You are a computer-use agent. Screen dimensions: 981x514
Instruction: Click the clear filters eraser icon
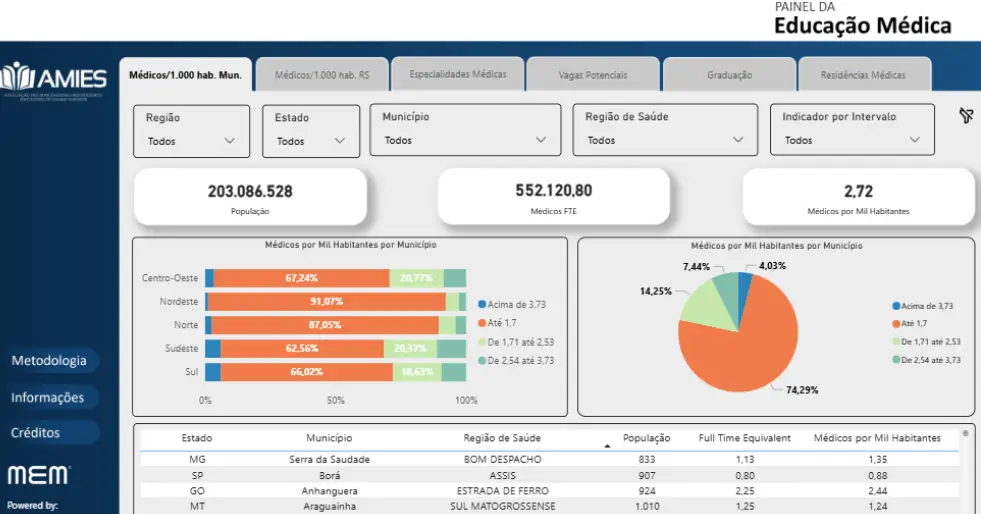pyautogui.click(x=965, y=116)
